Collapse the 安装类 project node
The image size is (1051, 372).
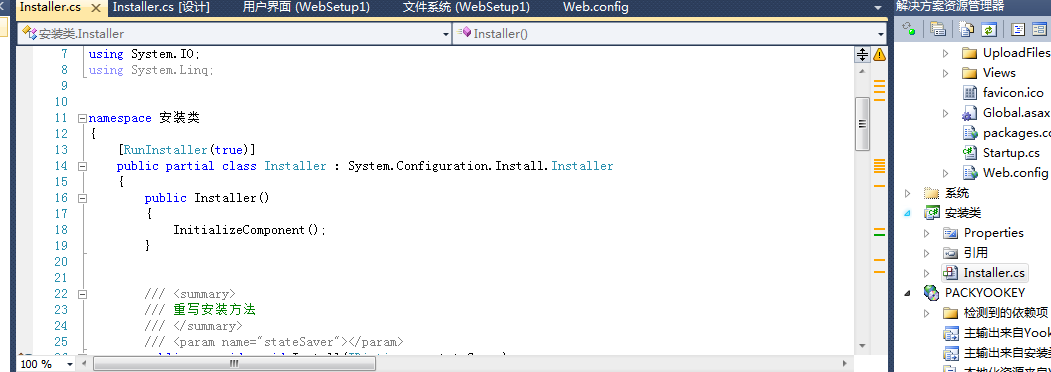(x=908, y=213)
